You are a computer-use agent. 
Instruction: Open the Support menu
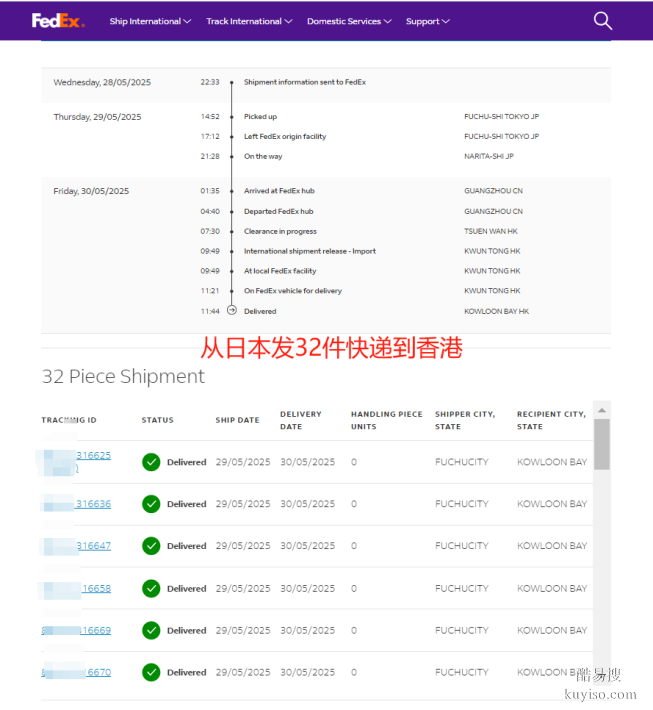[x=427, y=21]
